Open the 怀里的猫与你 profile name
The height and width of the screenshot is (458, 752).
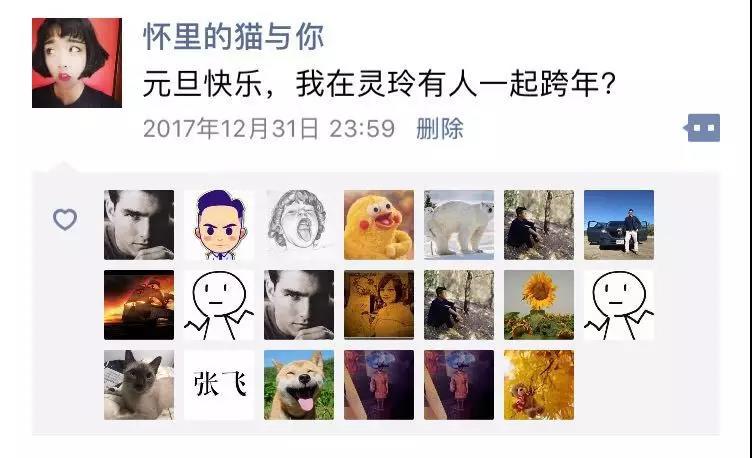(x=234, y=36)
